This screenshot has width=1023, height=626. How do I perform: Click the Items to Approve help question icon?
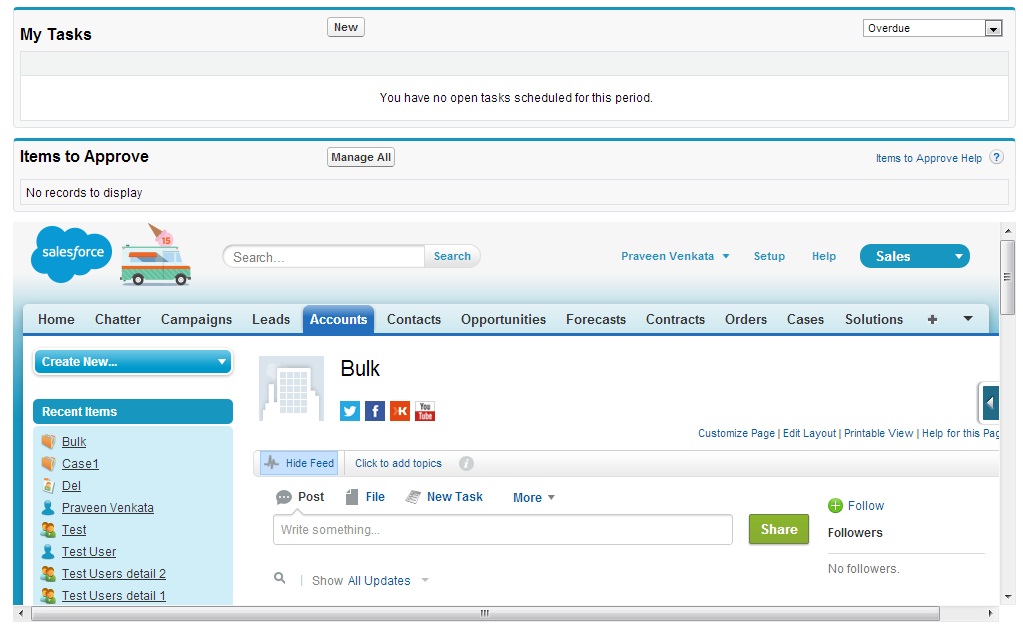996,157
